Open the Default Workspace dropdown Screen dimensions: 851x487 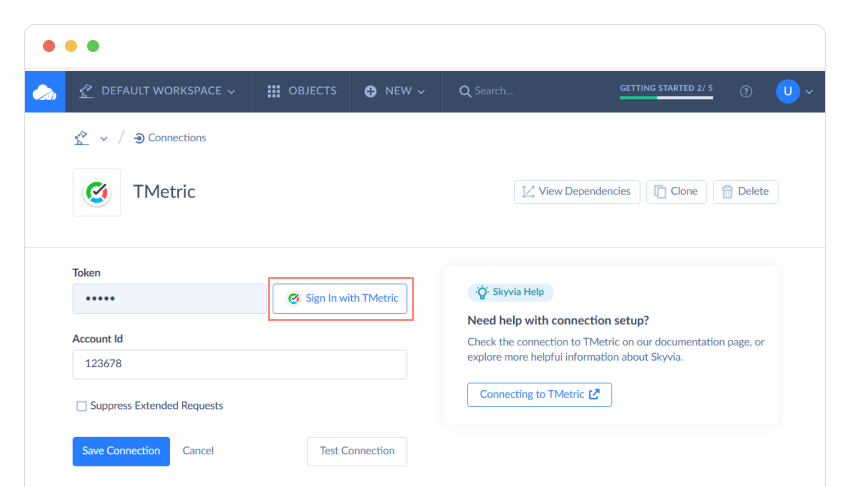tap(158, 91)
